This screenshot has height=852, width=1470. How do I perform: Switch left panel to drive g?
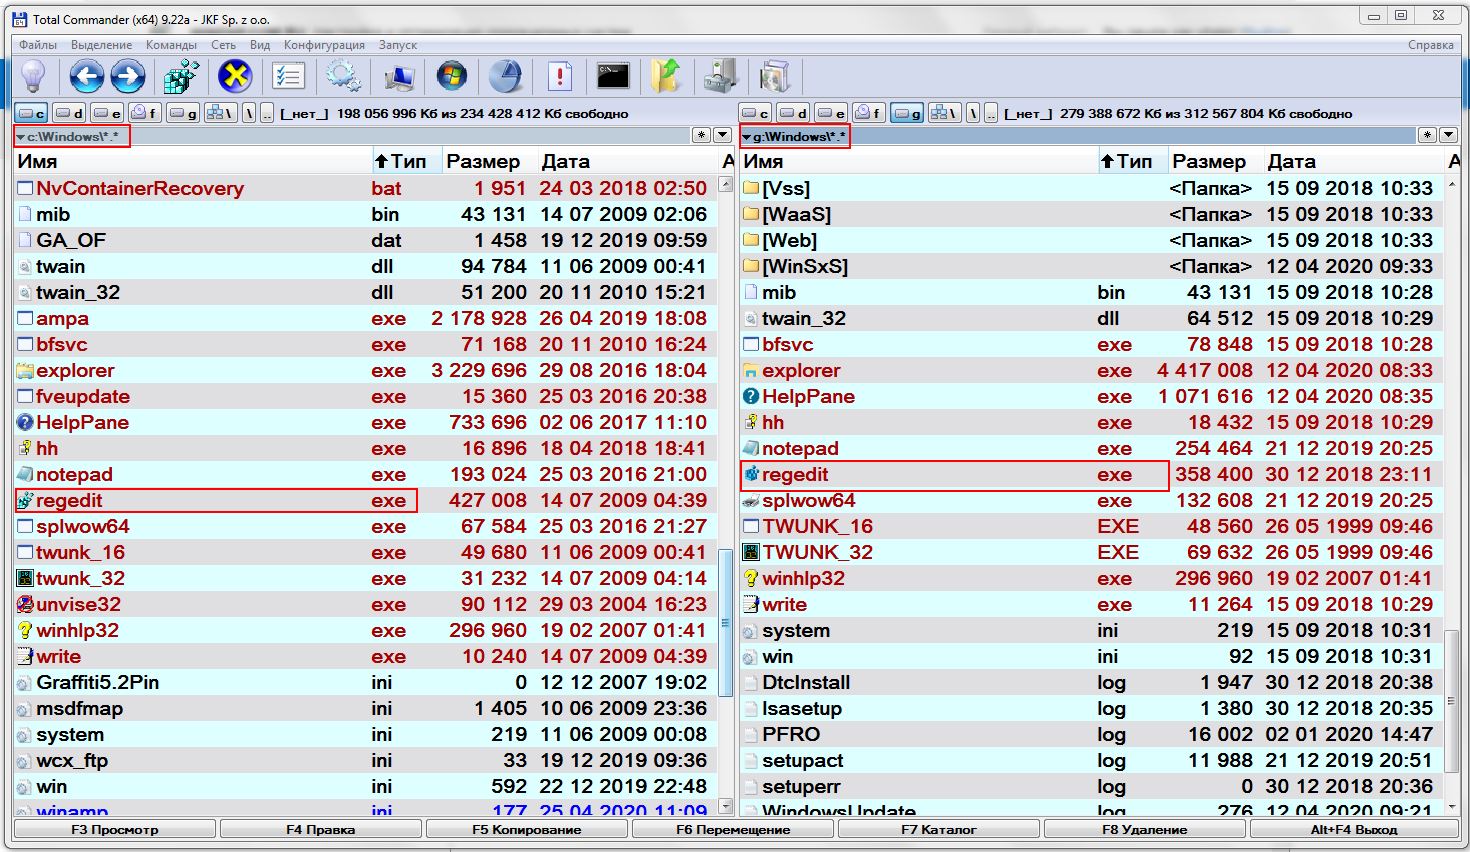pos(183,113)
